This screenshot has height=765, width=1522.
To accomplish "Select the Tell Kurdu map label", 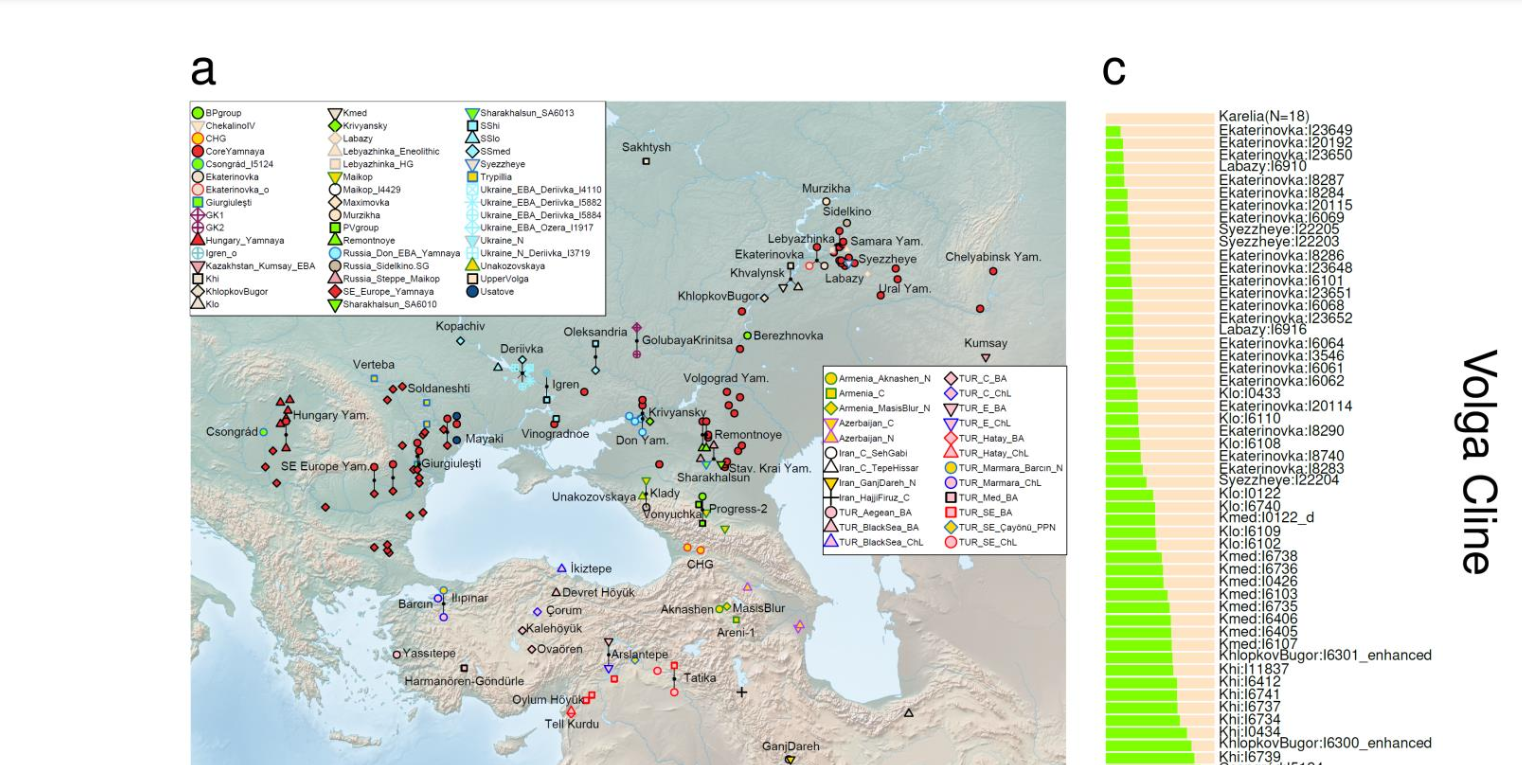I will click(570, 724).
